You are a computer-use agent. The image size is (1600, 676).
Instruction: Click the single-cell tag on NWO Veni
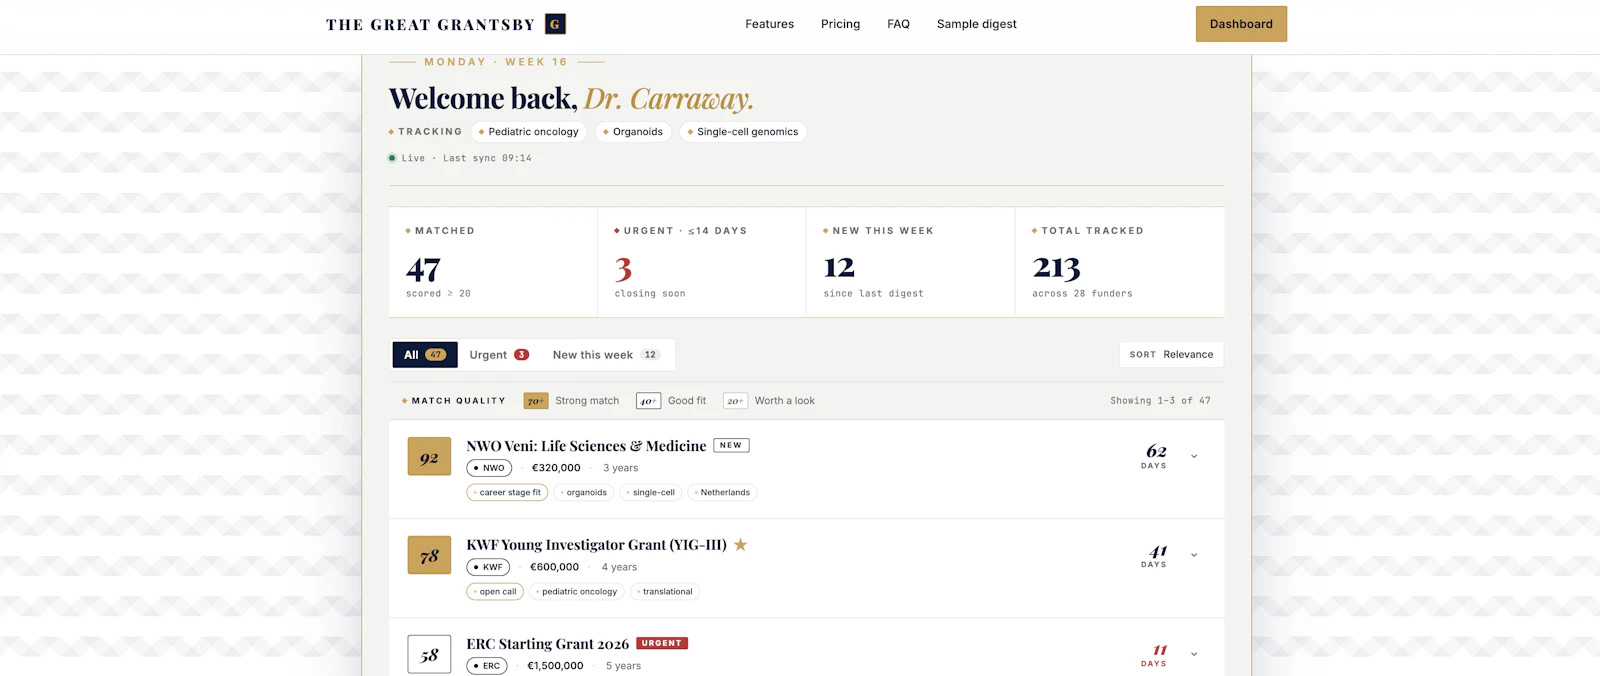651,492
